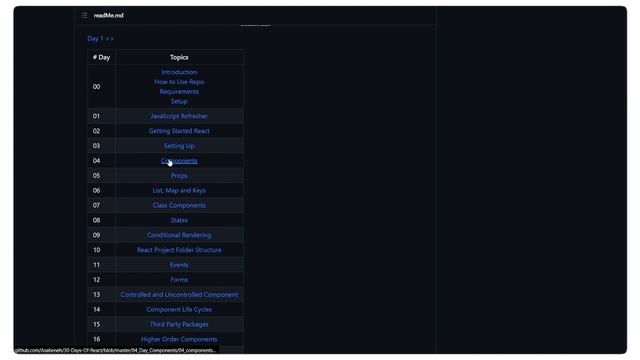Open the Conditional Rendering link
This screenshot has height=360, width=640.
[x=179, y=236]
